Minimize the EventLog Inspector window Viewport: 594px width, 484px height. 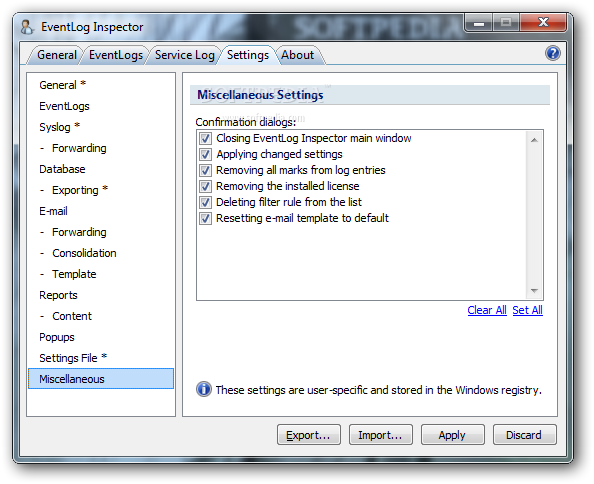pyautogui.click(x=479, y=23)
